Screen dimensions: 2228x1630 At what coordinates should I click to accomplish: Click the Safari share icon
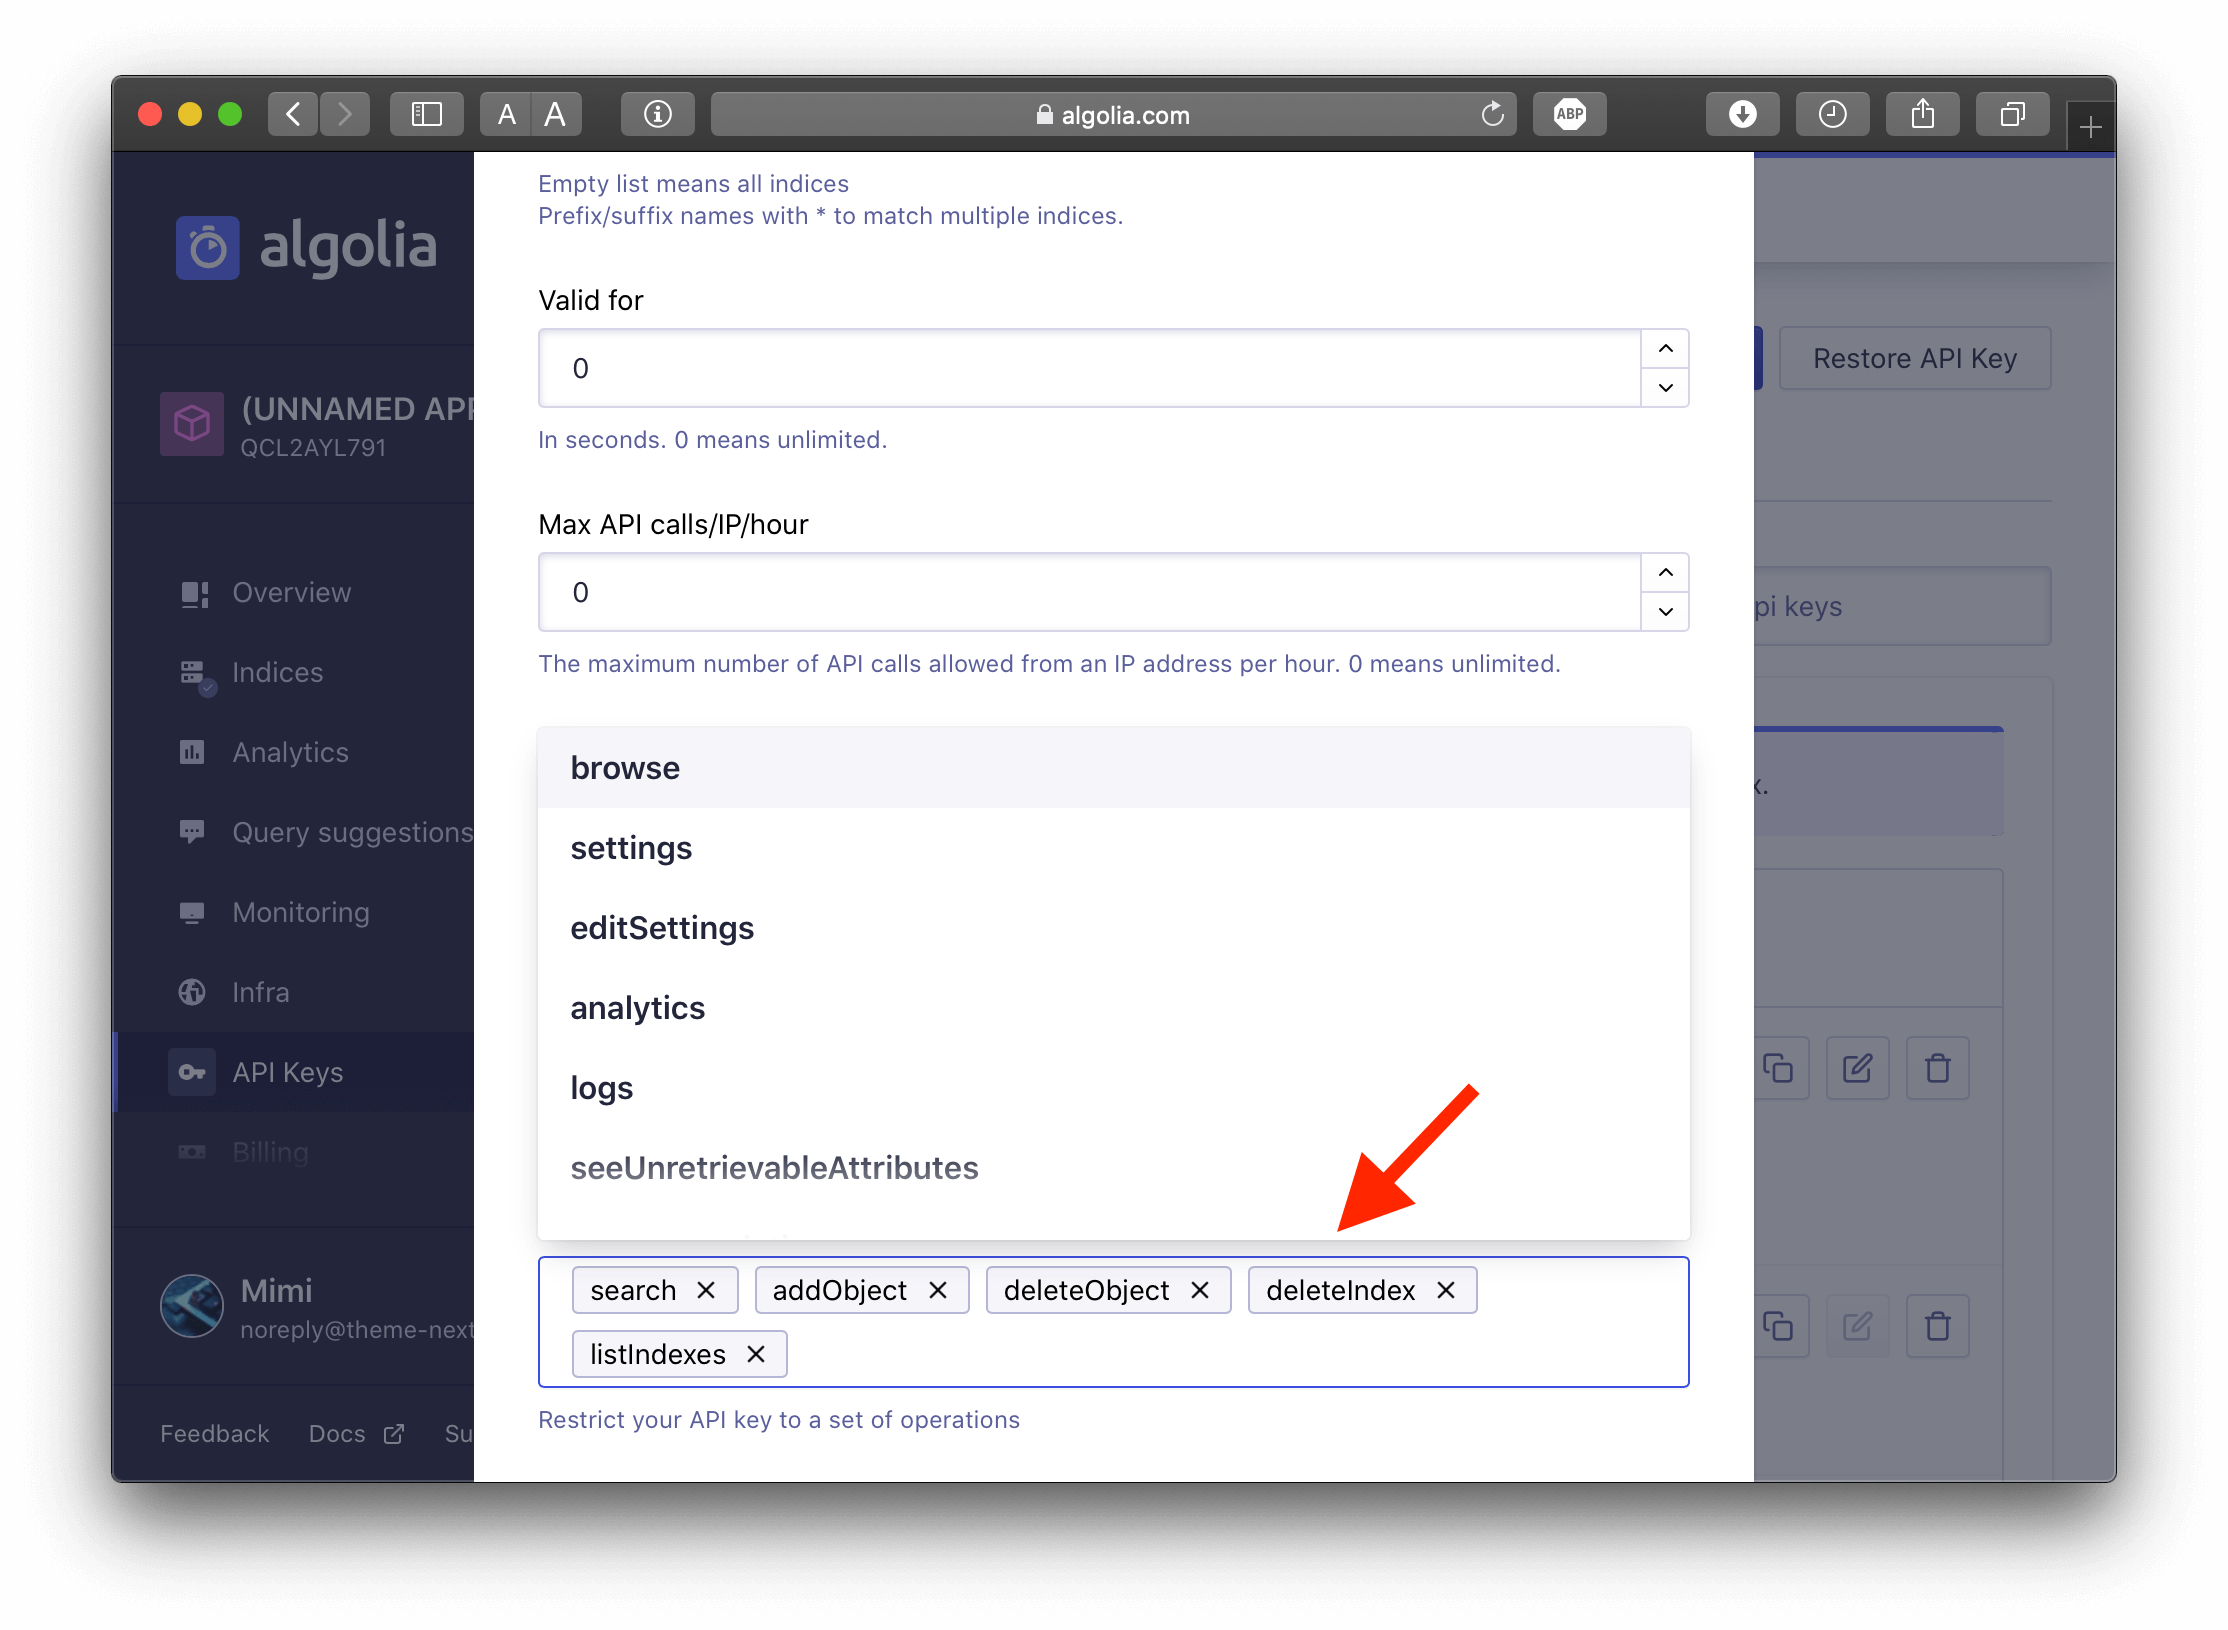coord(1922,113)
